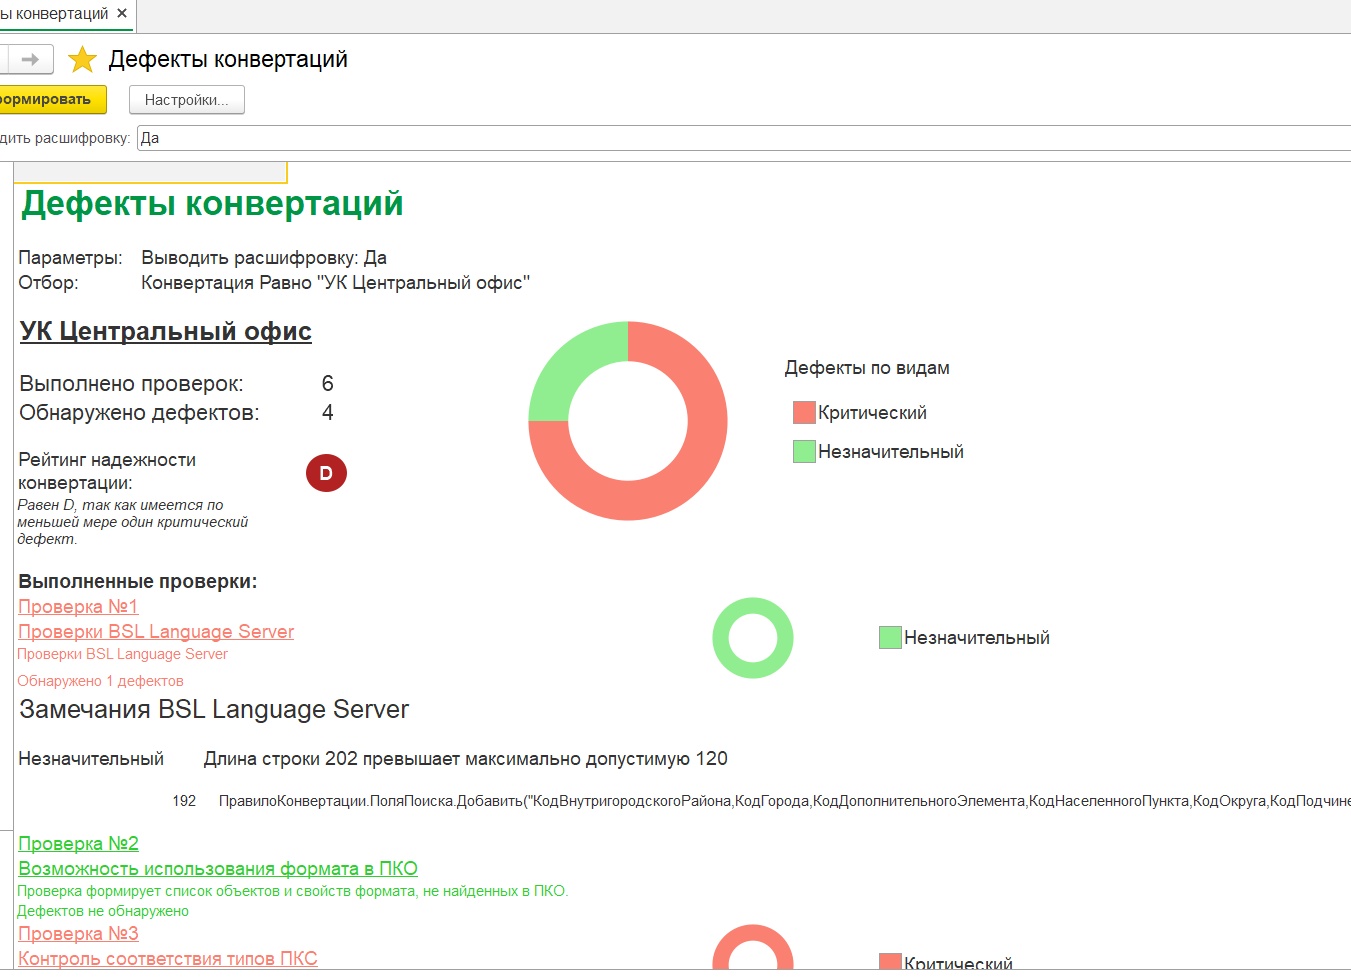Close the Дефекты конвертаций tab

point(122,14)
